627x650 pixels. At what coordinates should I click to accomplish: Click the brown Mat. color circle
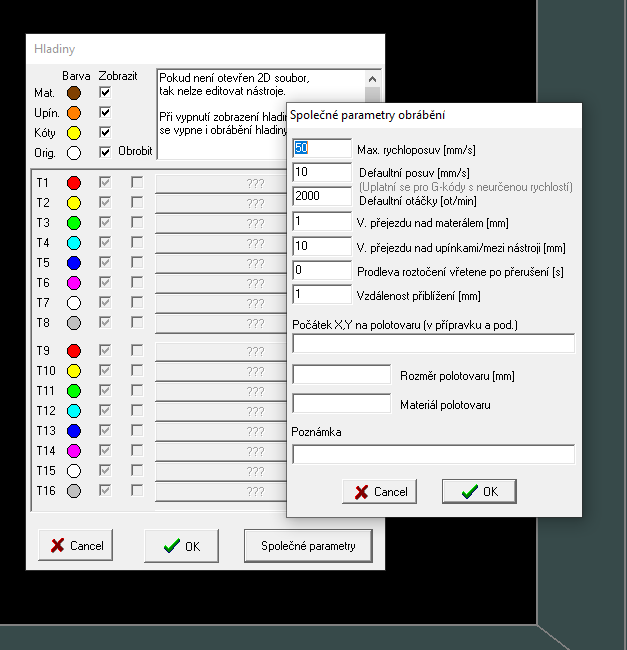coord(73,93)
